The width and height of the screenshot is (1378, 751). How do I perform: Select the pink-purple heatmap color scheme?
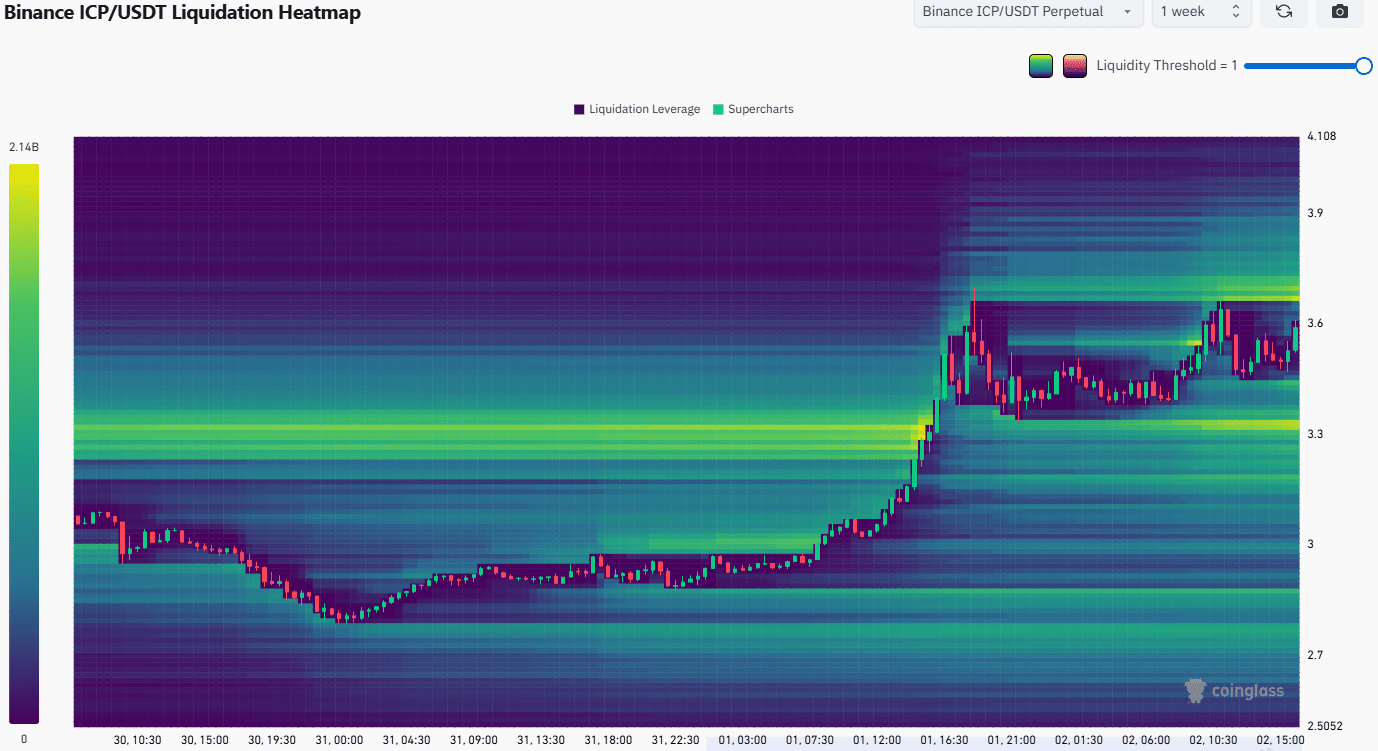[1075, 66]
